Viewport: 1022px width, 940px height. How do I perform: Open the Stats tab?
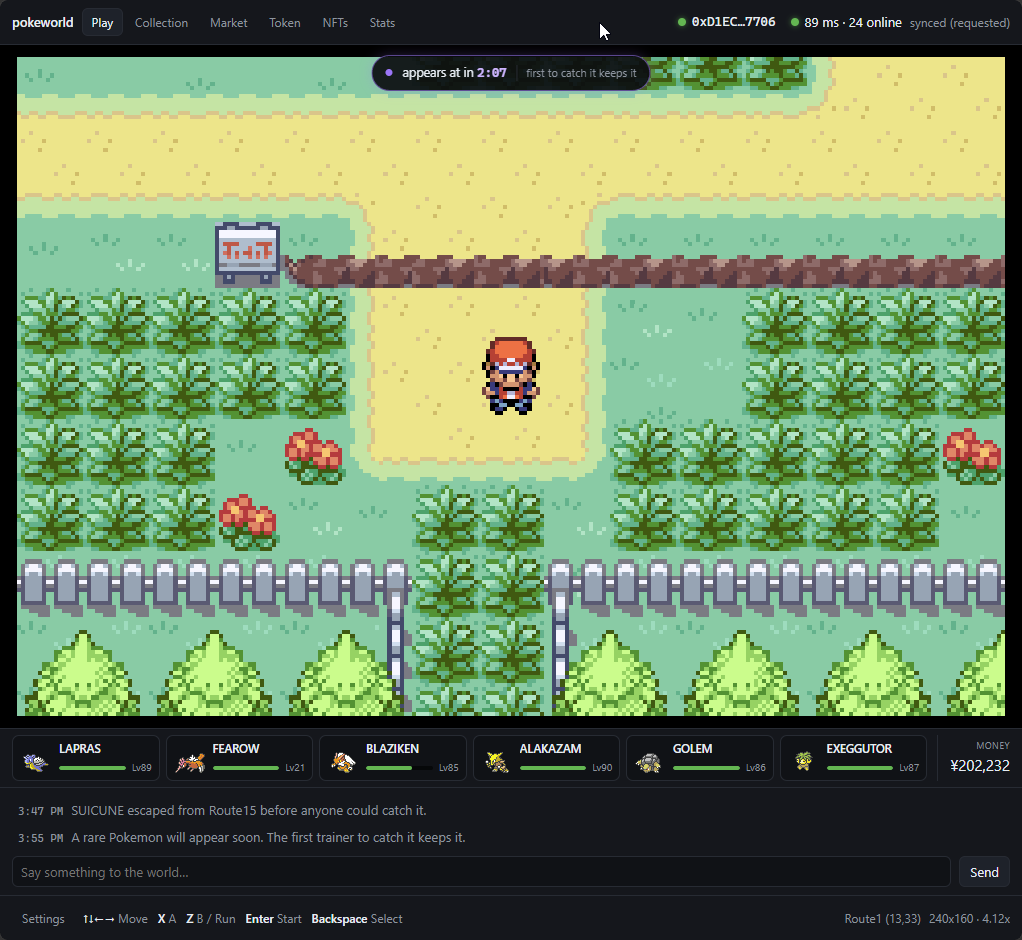[x=382, y=23]
